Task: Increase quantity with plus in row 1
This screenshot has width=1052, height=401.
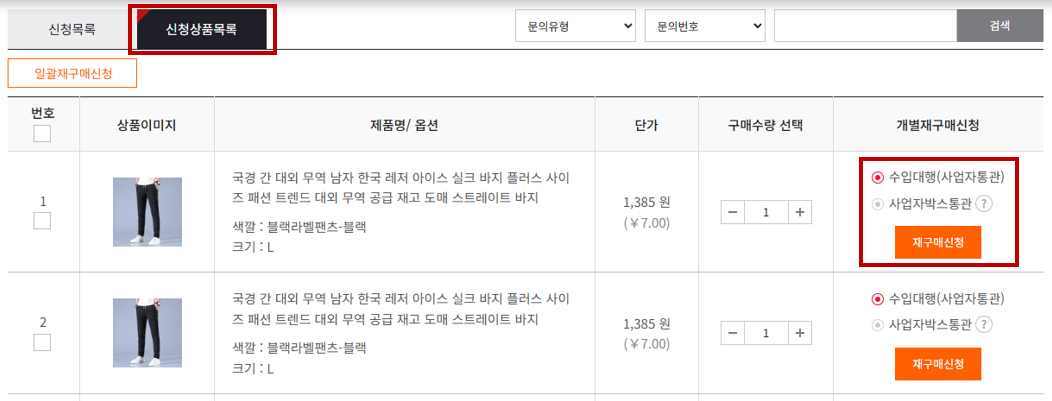Action: (x=799, y=213)
